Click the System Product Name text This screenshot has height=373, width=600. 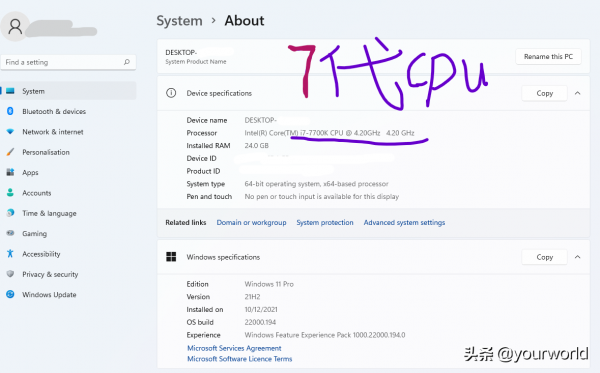[196, 62]
